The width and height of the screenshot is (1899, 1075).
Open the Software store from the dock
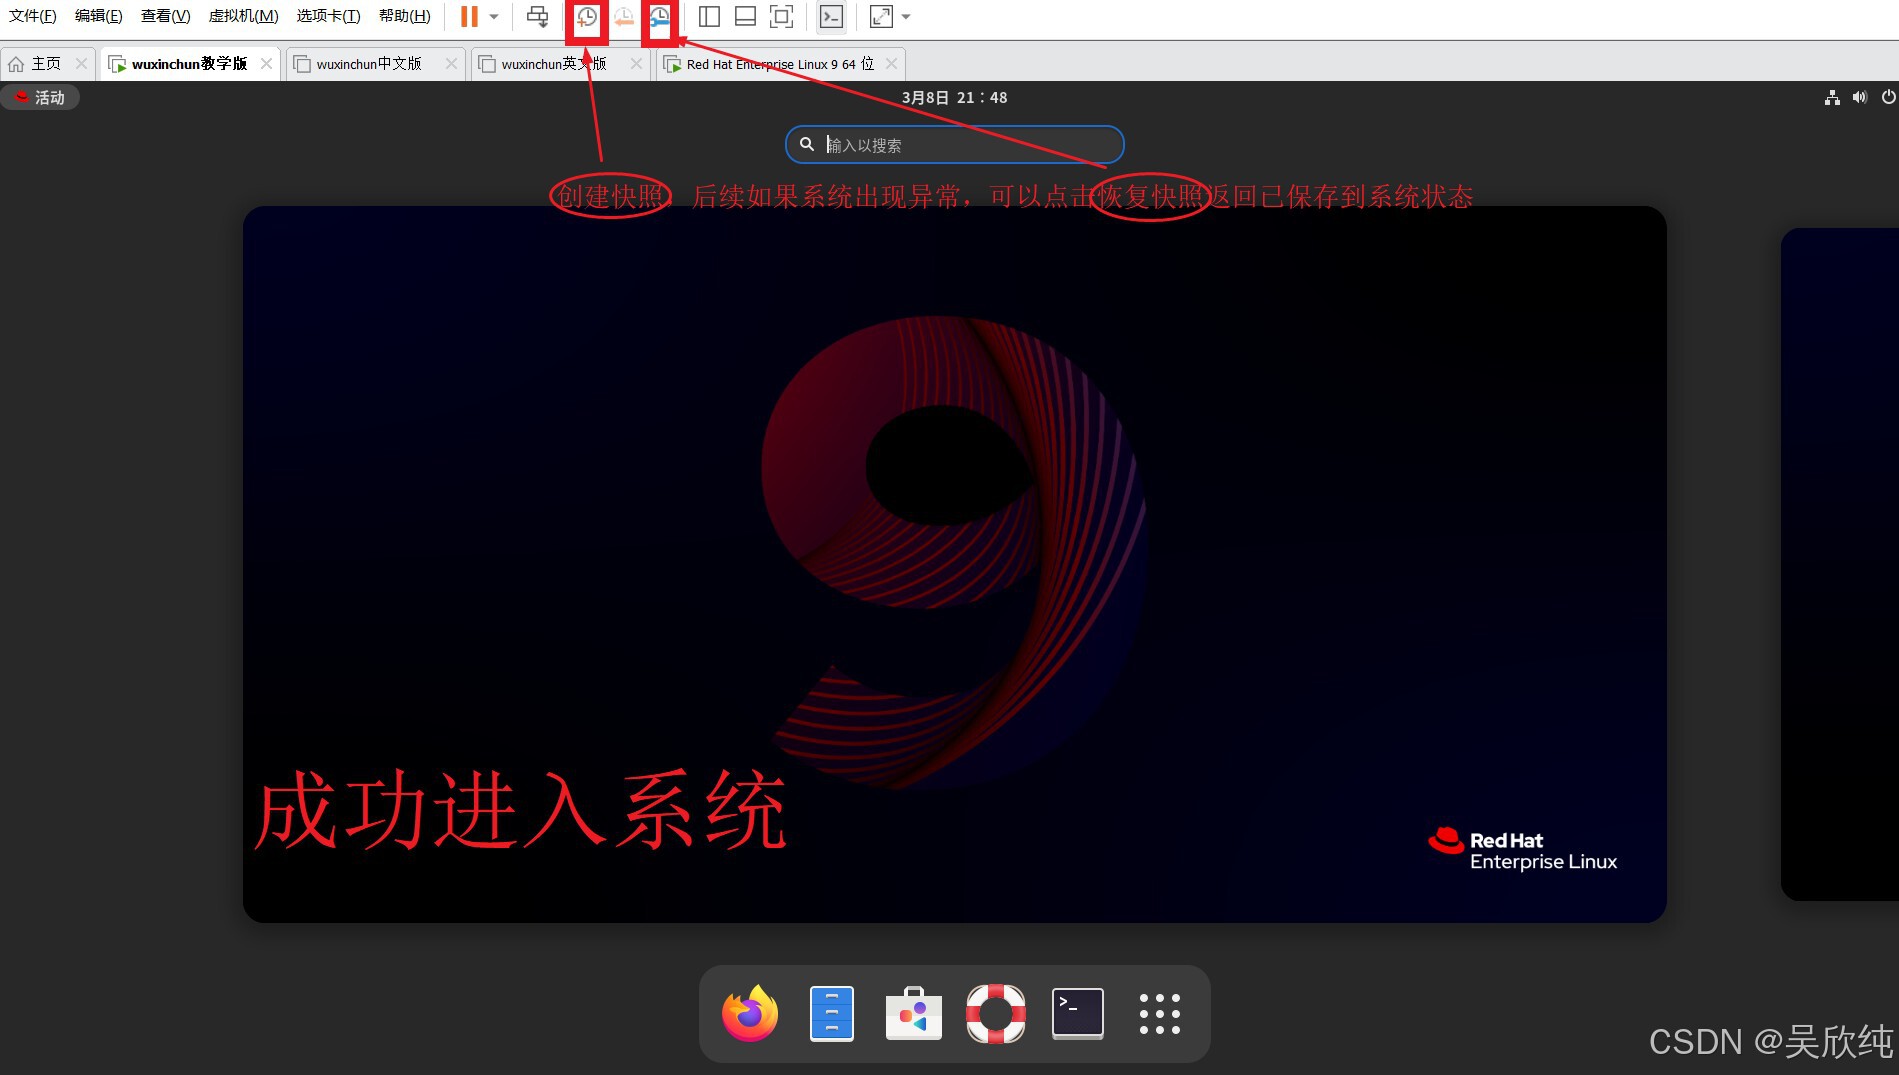tap(914, 1013)
